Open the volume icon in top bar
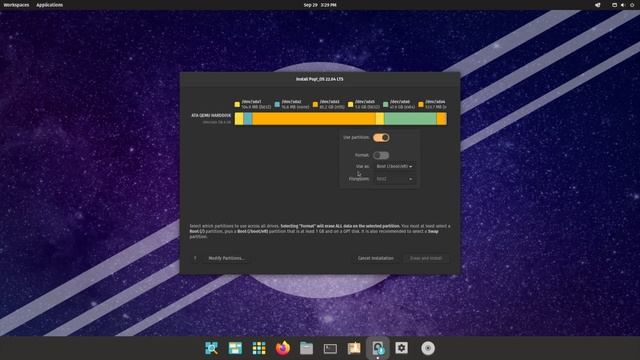 coord(623,5)
